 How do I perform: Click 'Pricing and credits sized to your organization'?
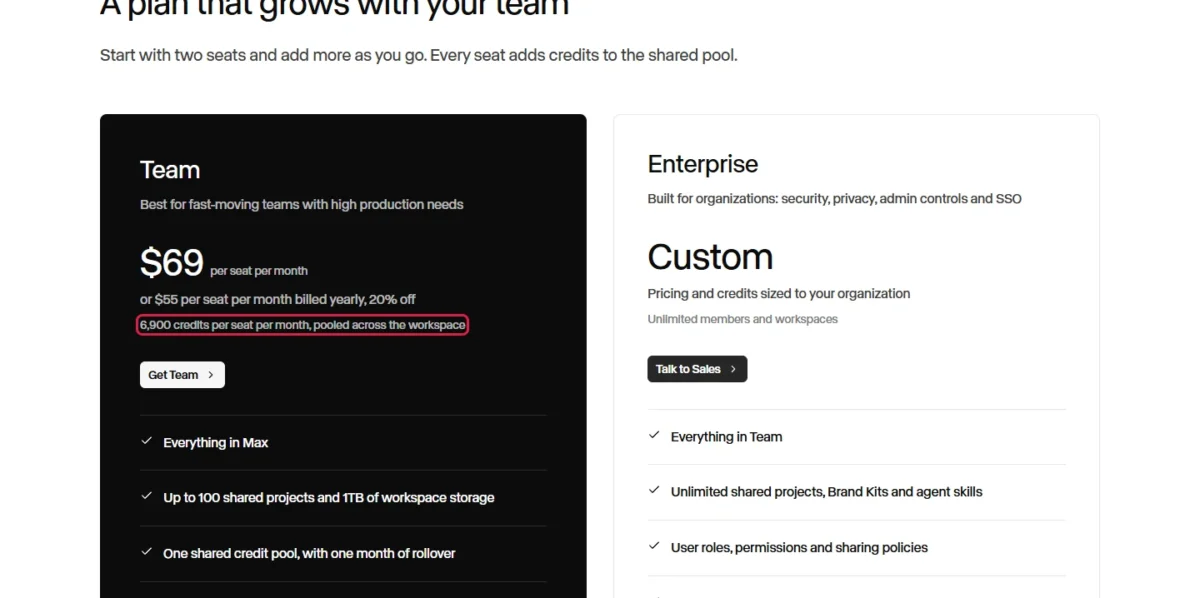[779, 294]
